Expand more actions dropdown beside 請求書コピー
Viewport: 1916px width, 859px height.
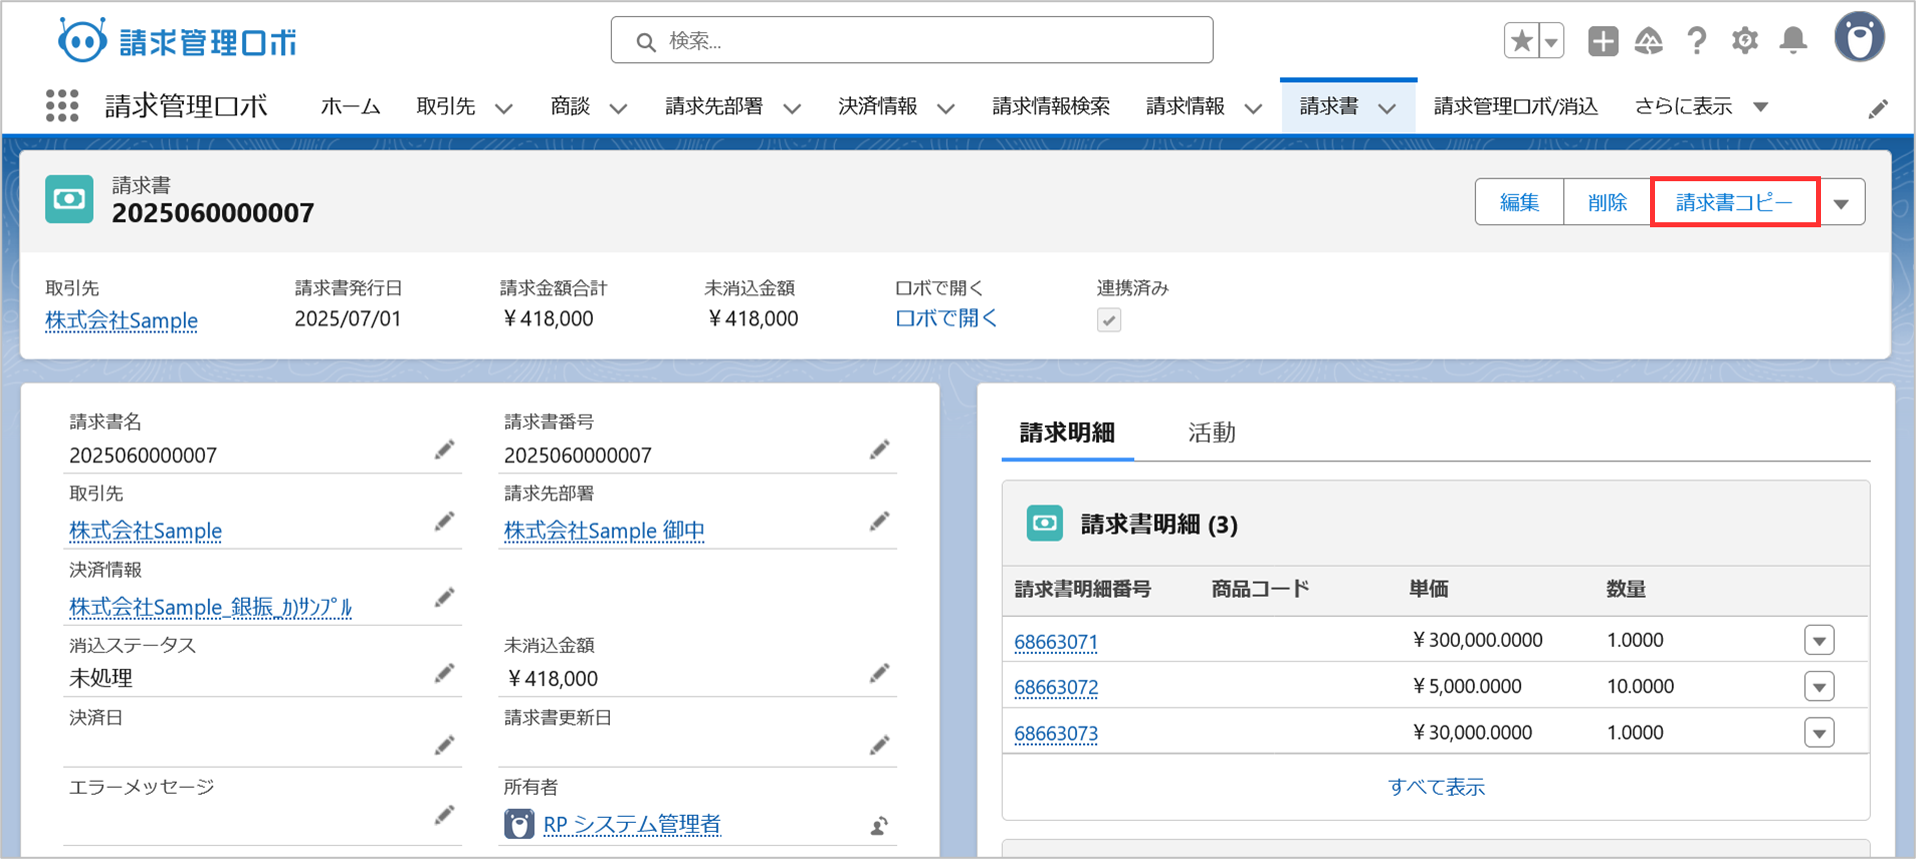point(1841,203)
